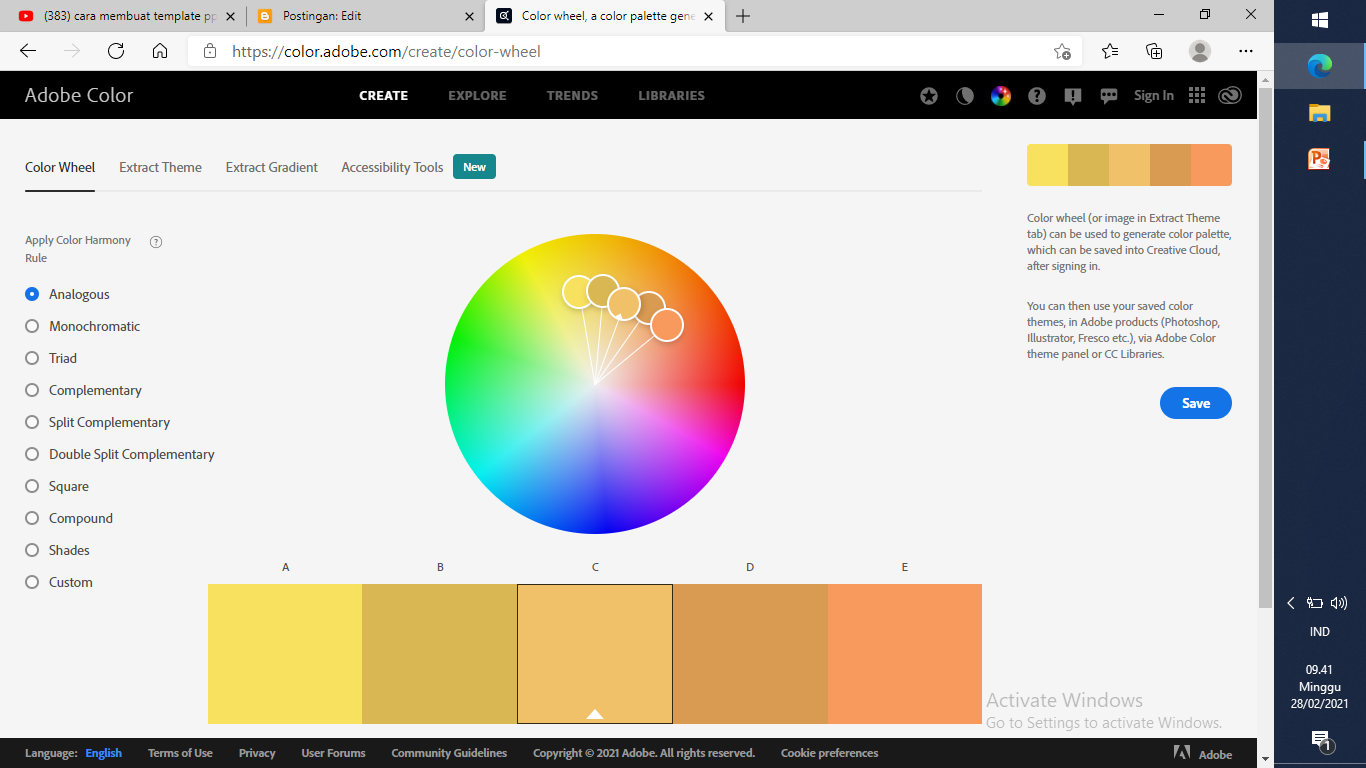Click the Creative Cloud icon
1366x768 pixels.
point(1230,95)
